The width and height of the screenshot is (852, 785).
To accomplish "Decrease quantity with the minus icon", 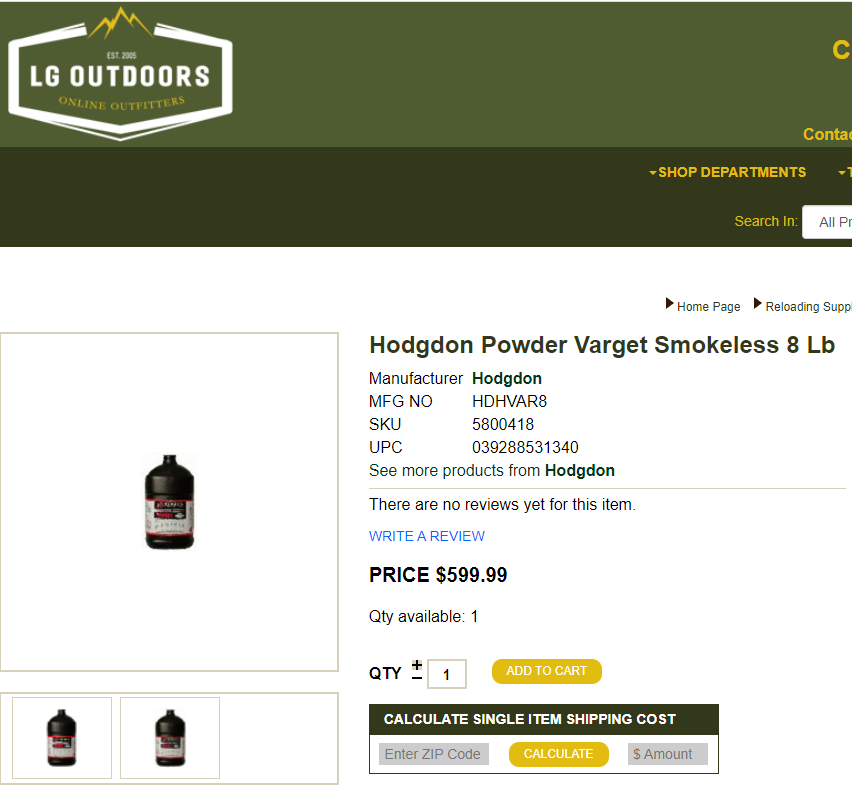I will click(417, 677).
